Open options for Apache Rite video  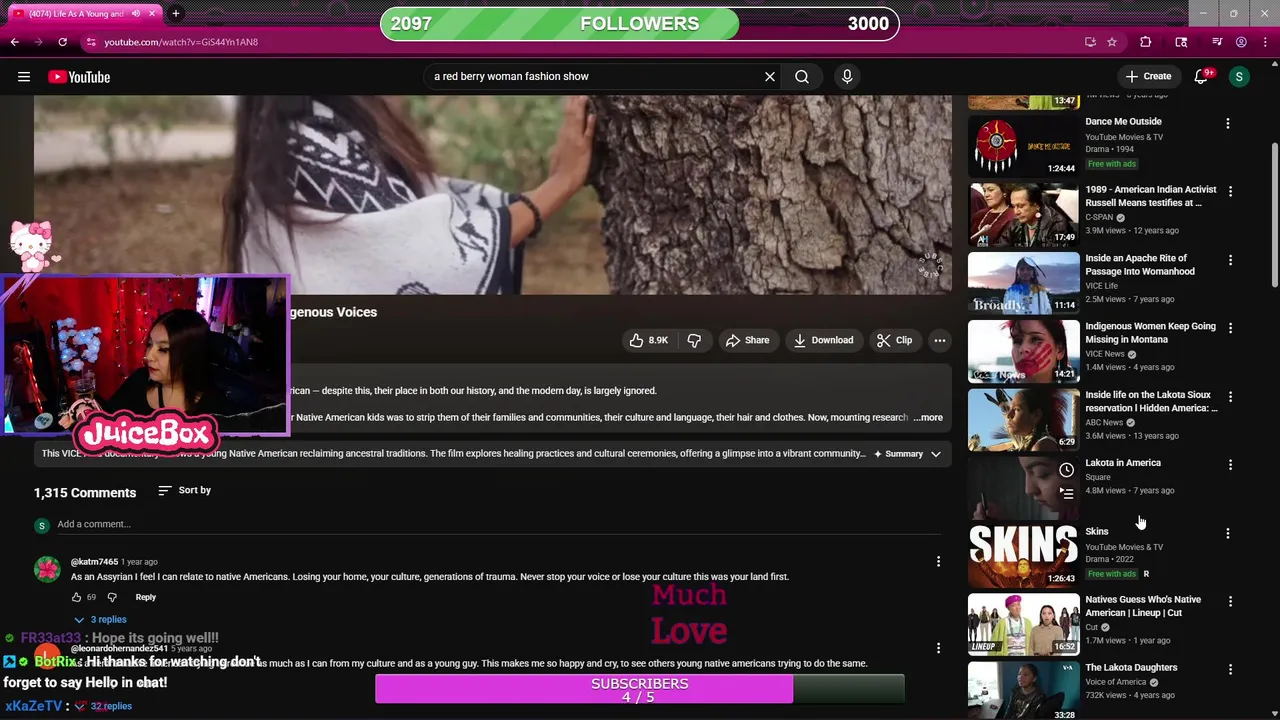click(1230, 260)
